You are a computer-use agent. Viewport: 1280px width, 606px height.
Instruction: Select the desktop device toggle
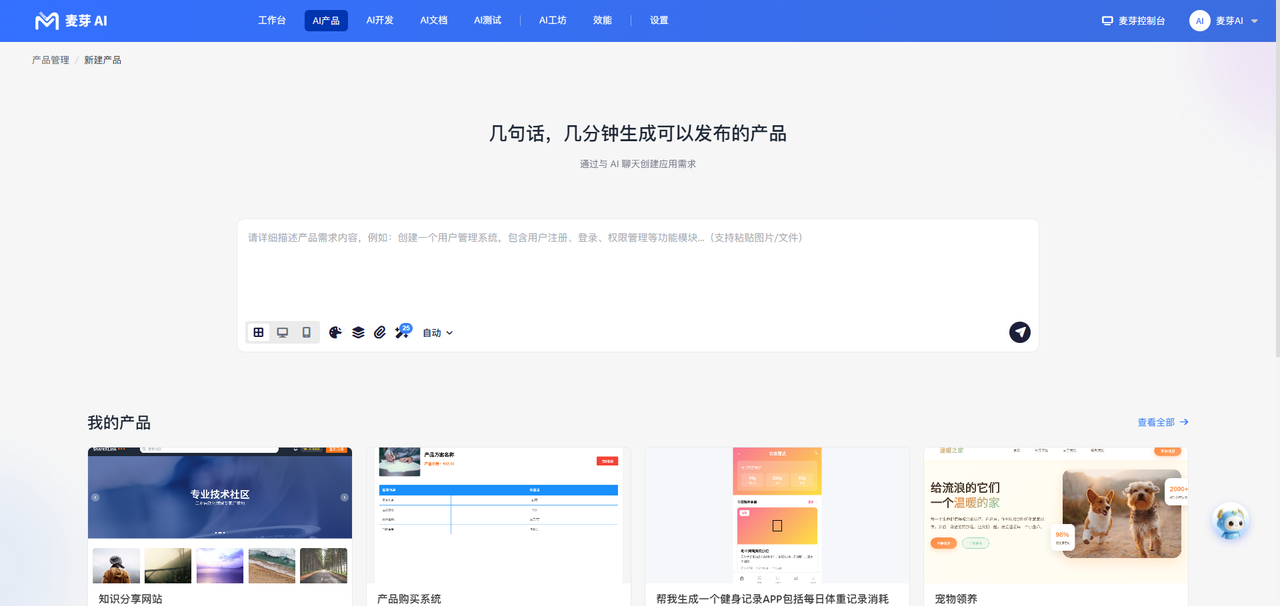tap(283, 332)
